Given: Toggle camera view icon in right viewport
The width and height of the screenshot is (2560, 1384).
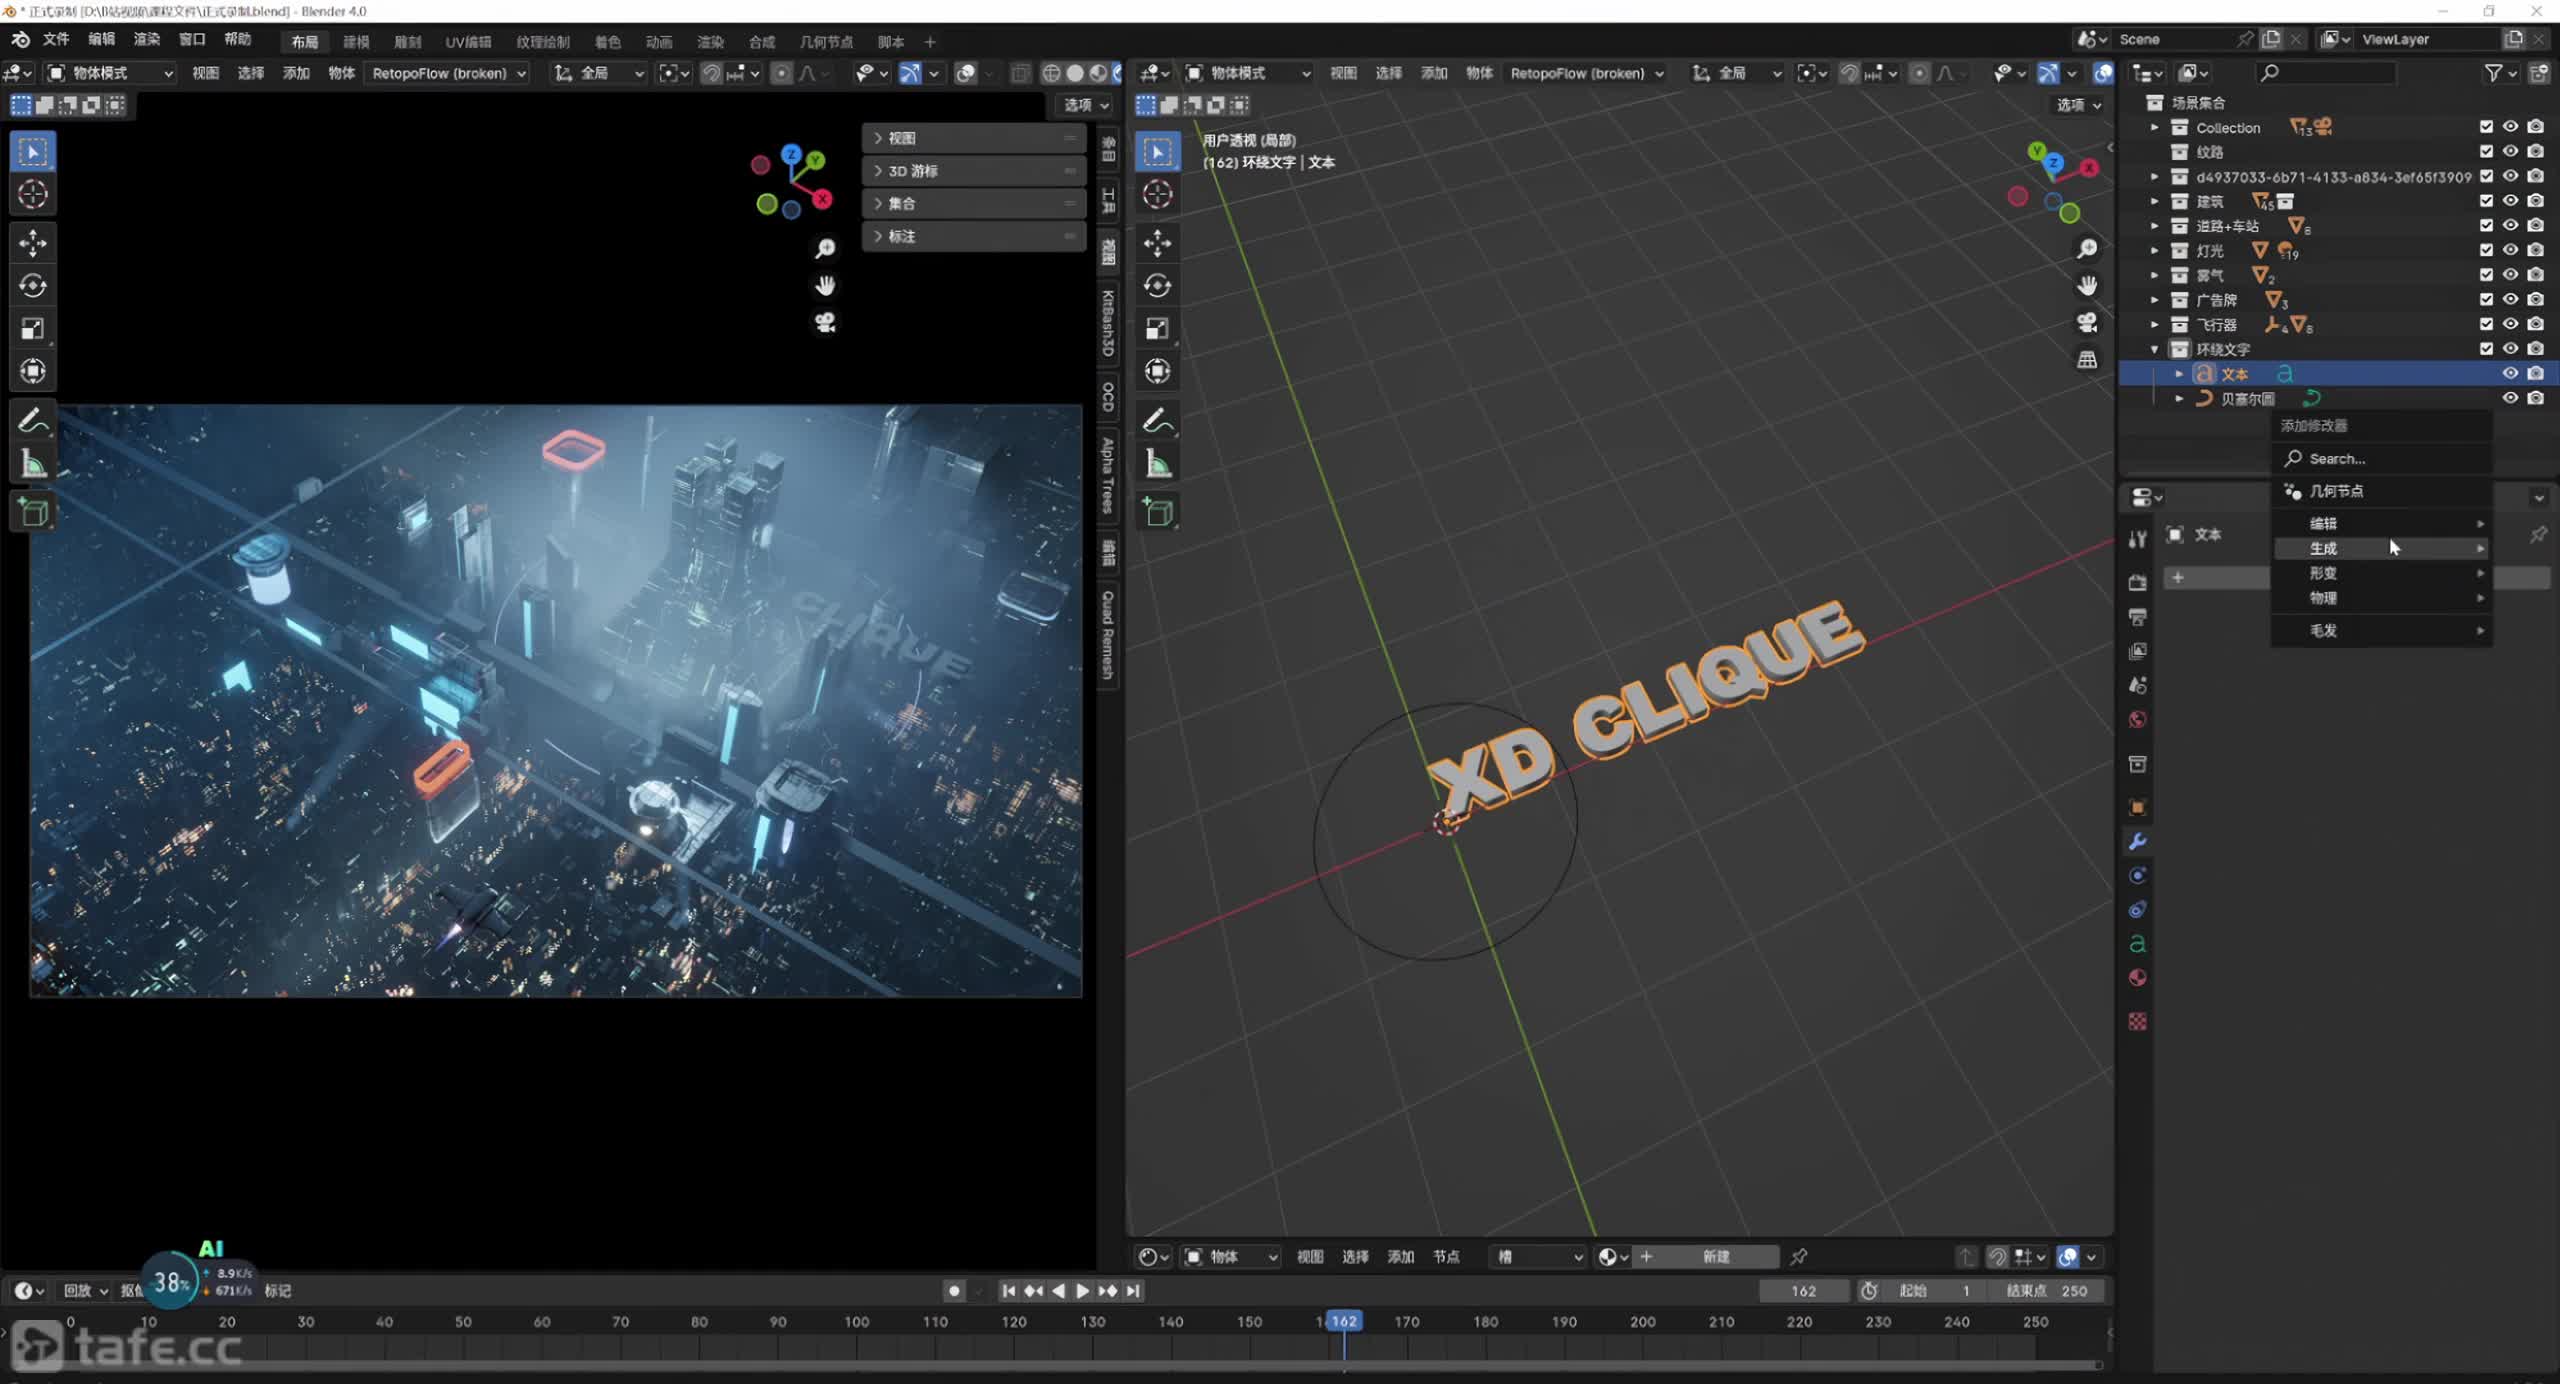Looking at the screenshot, I should [2087, 322].
